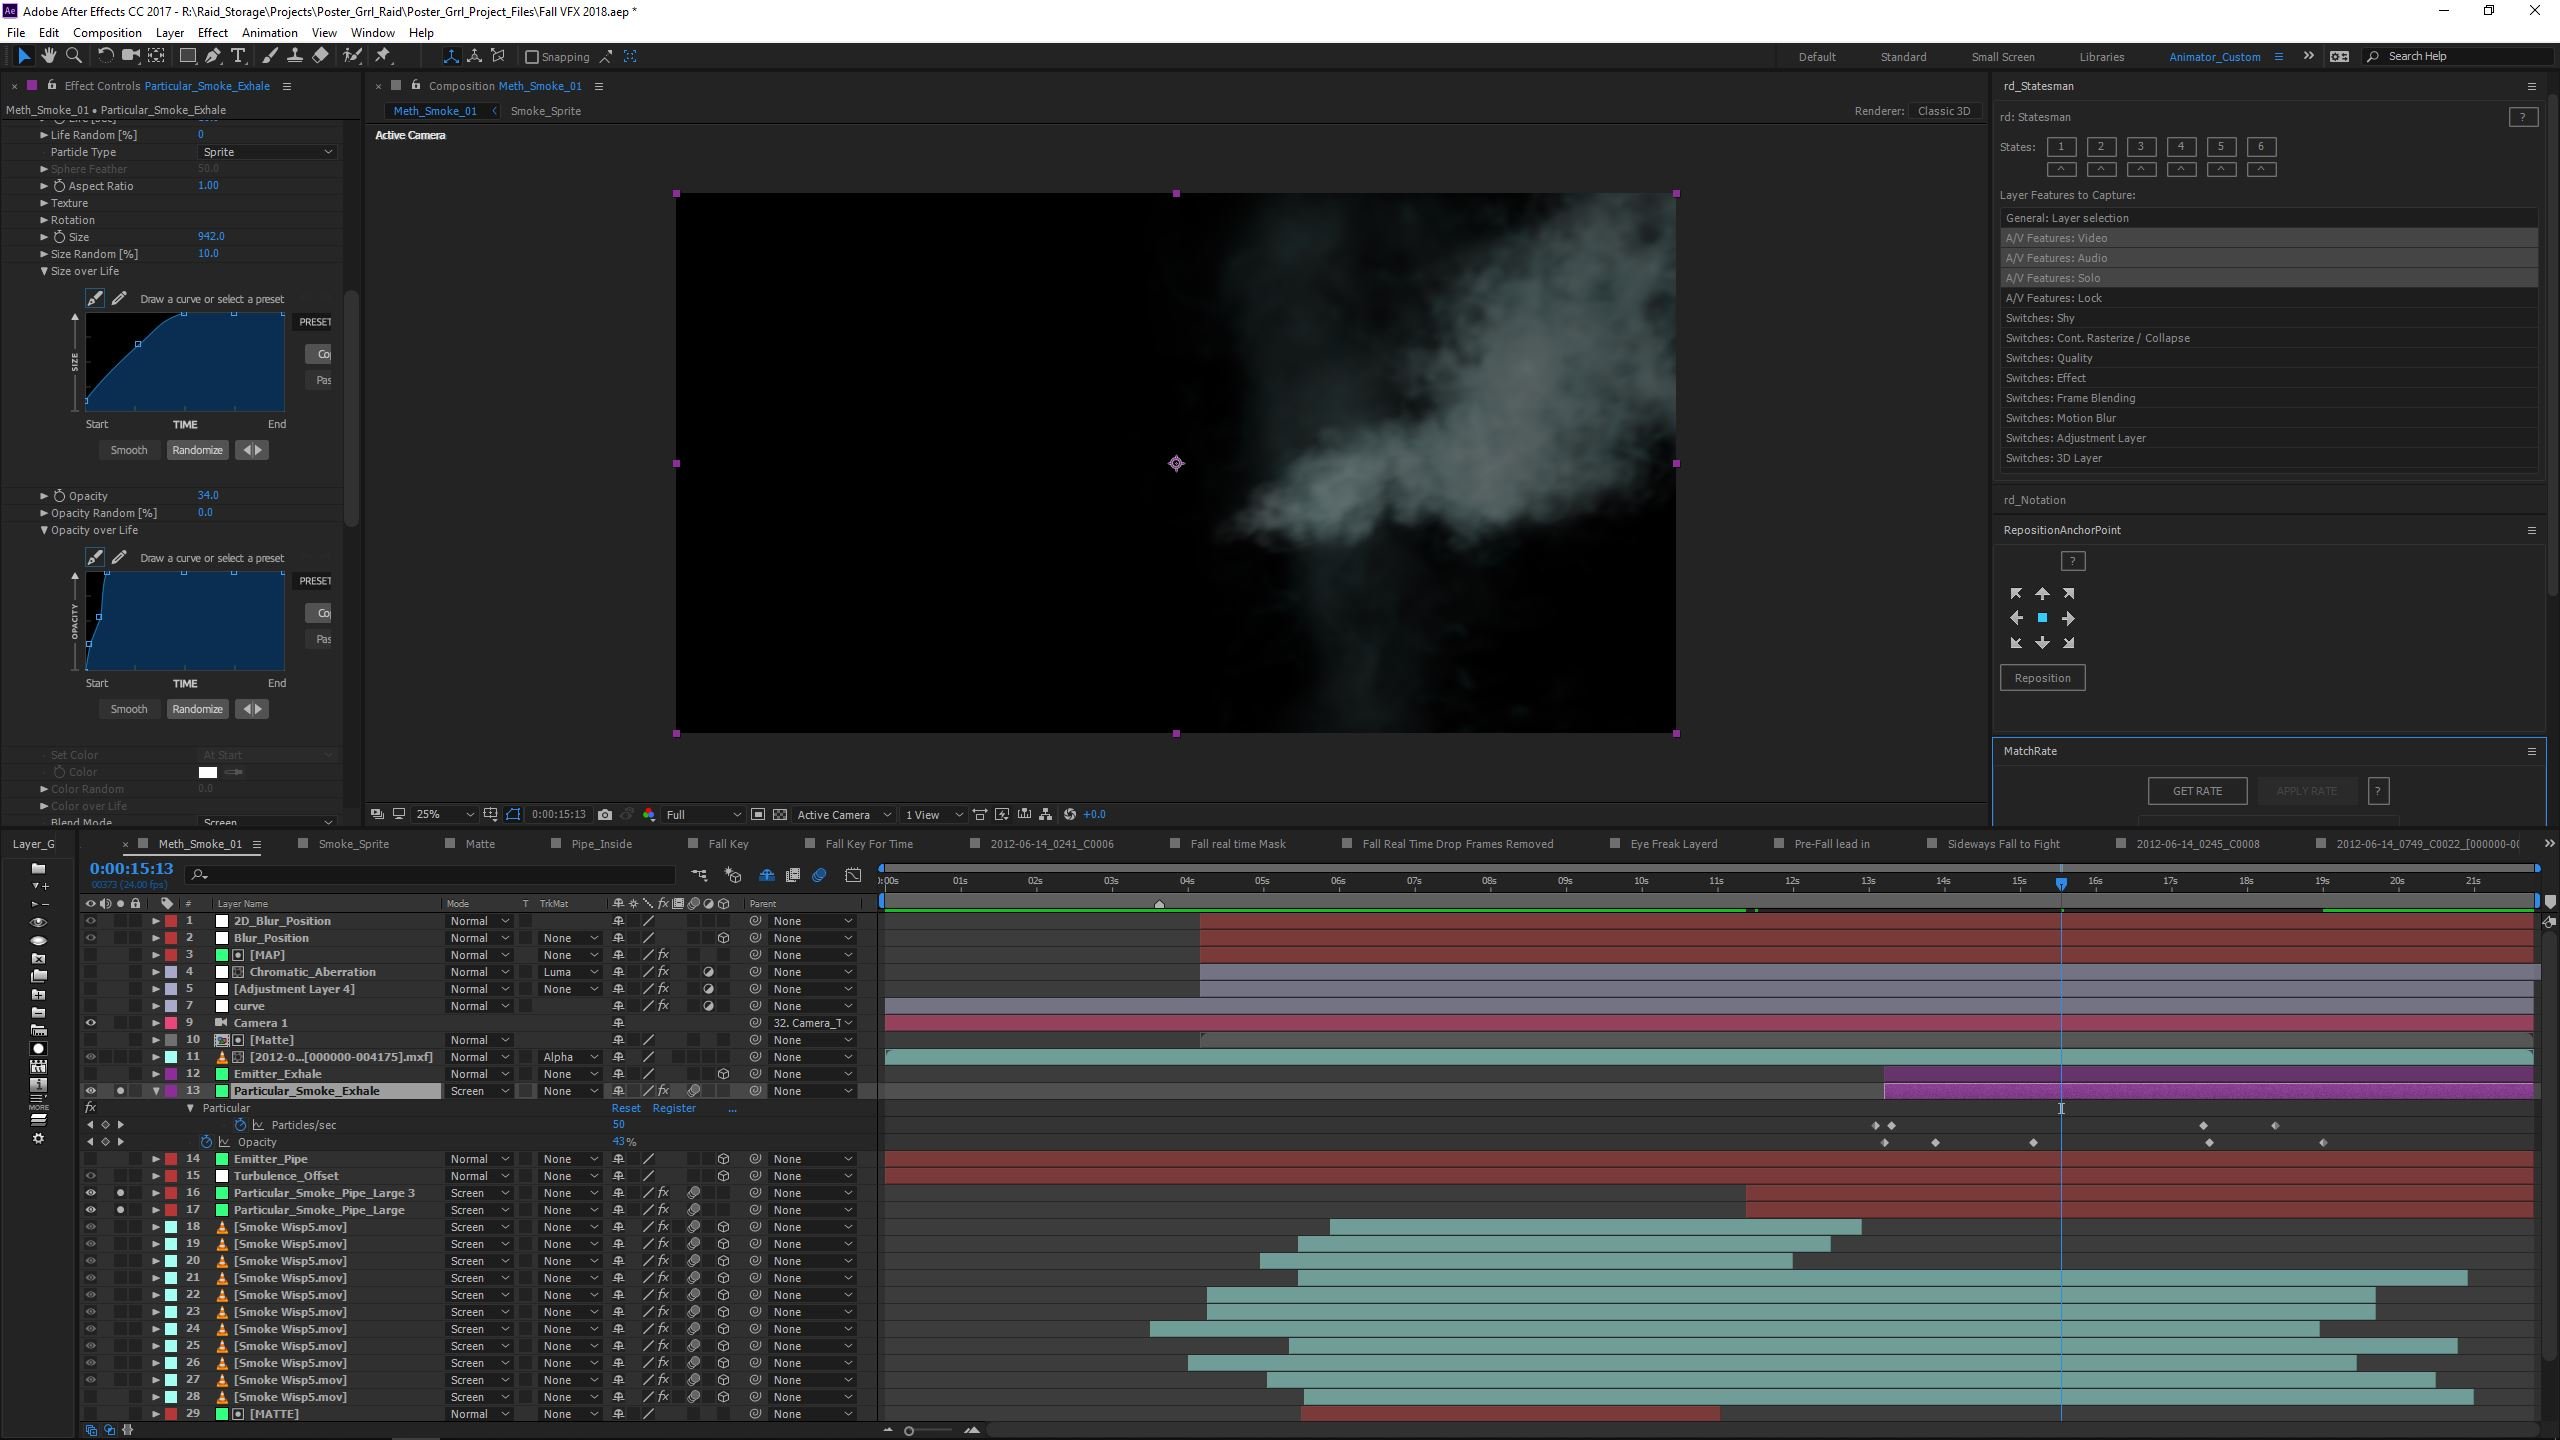Hide the Camera 1 layer
The width and height of the screenshot is (2560, 1440).
[x=91, y=1023]
